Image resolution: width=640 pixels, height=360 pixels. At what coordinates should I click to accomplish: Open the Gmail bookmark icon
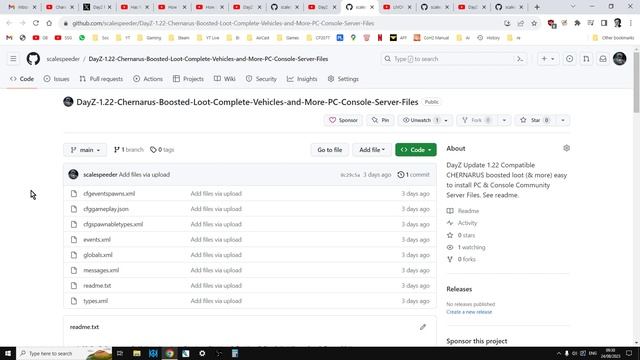coord(9,38)
